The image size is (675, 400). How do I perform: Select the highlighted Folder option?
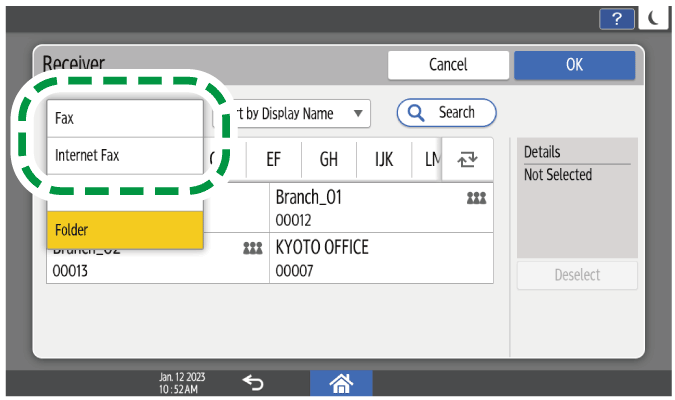pyautogui.click(x=125, y=230)
